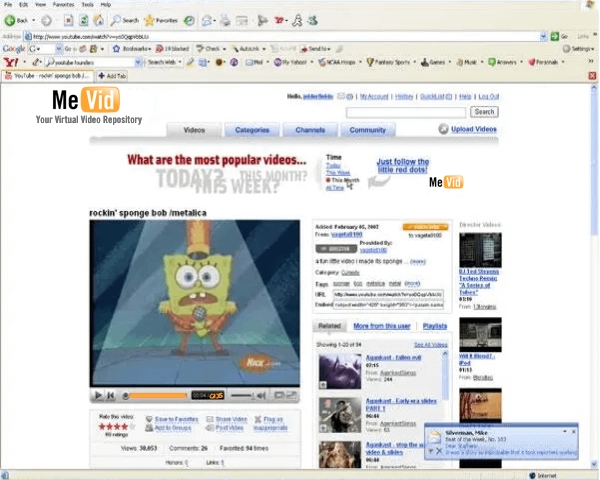The image size is (600, 480).
Task: Click the rewind-to-start player button
Action: click(111, 395)
